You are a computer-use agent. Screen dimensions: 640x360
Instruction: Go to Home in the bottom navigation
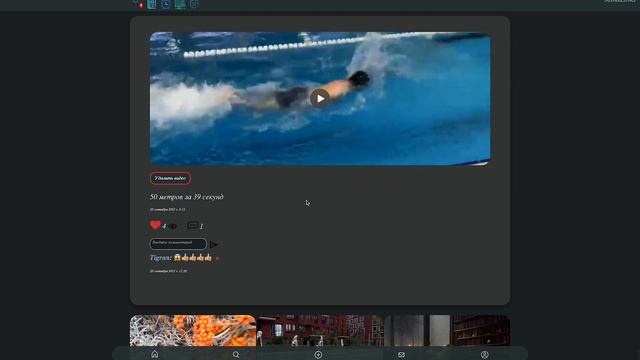click(155, 354)
